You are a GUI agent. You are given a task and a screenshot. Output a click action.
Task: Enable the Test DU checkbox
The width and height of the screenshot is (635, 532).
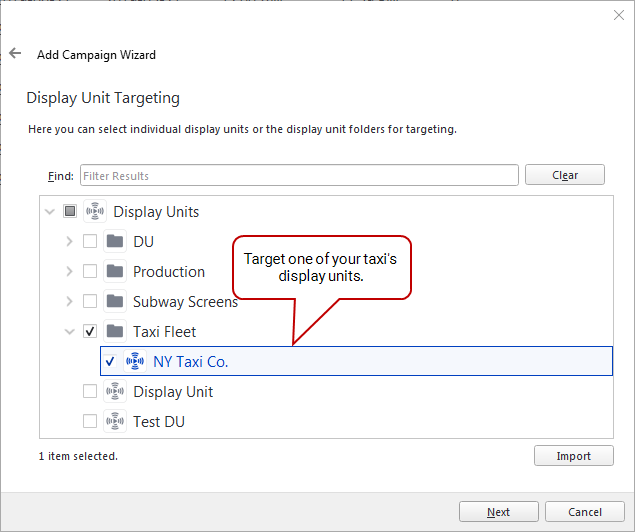pos(90,421)
